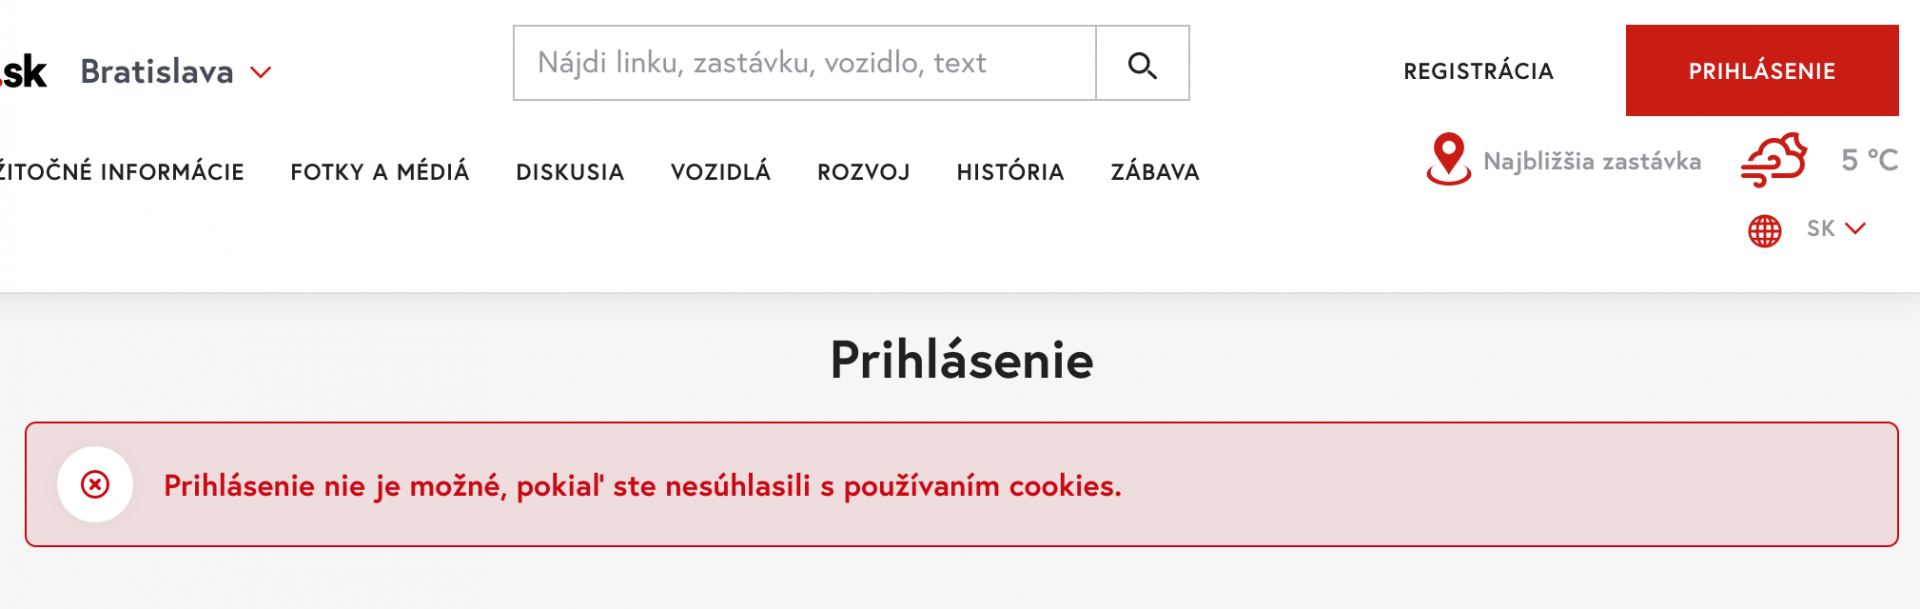The height and width of the screenshot is (609, 1920).
Task: Open the Užitočné informácie menu
Action: [x=121, y=172]
